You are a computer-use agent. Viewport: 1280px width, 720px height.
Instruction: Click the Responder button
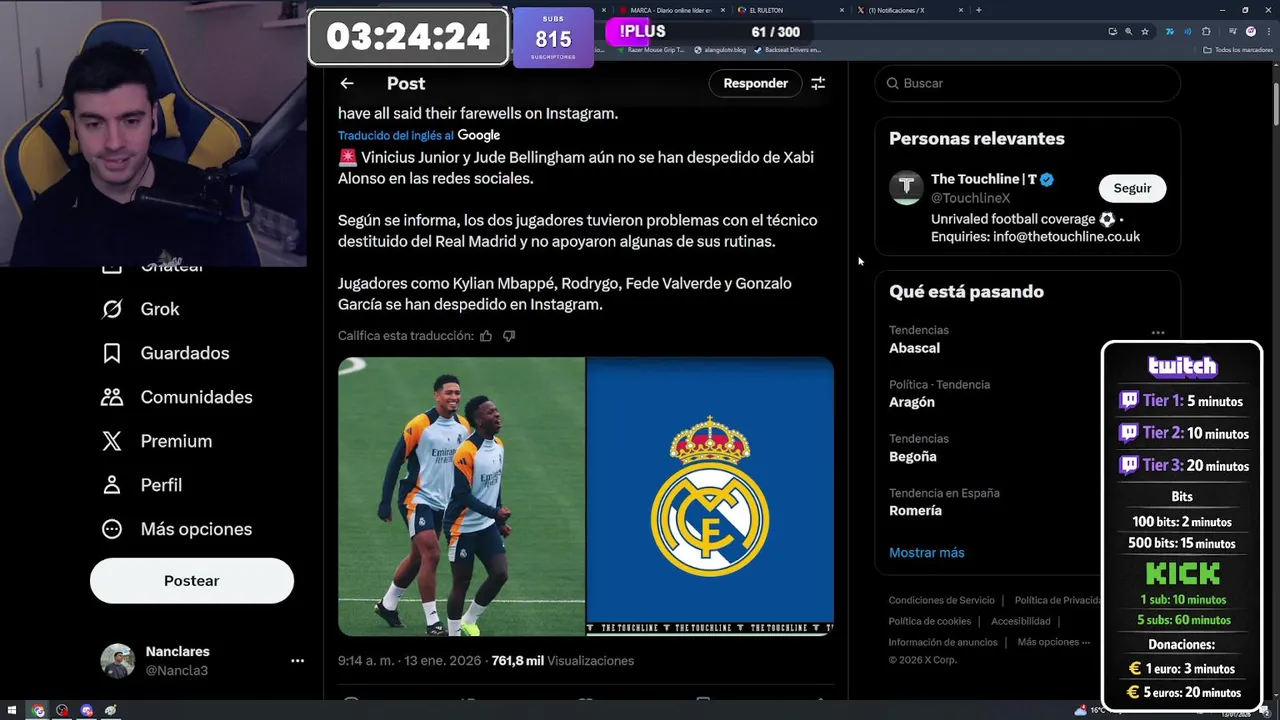coord(756,83)
